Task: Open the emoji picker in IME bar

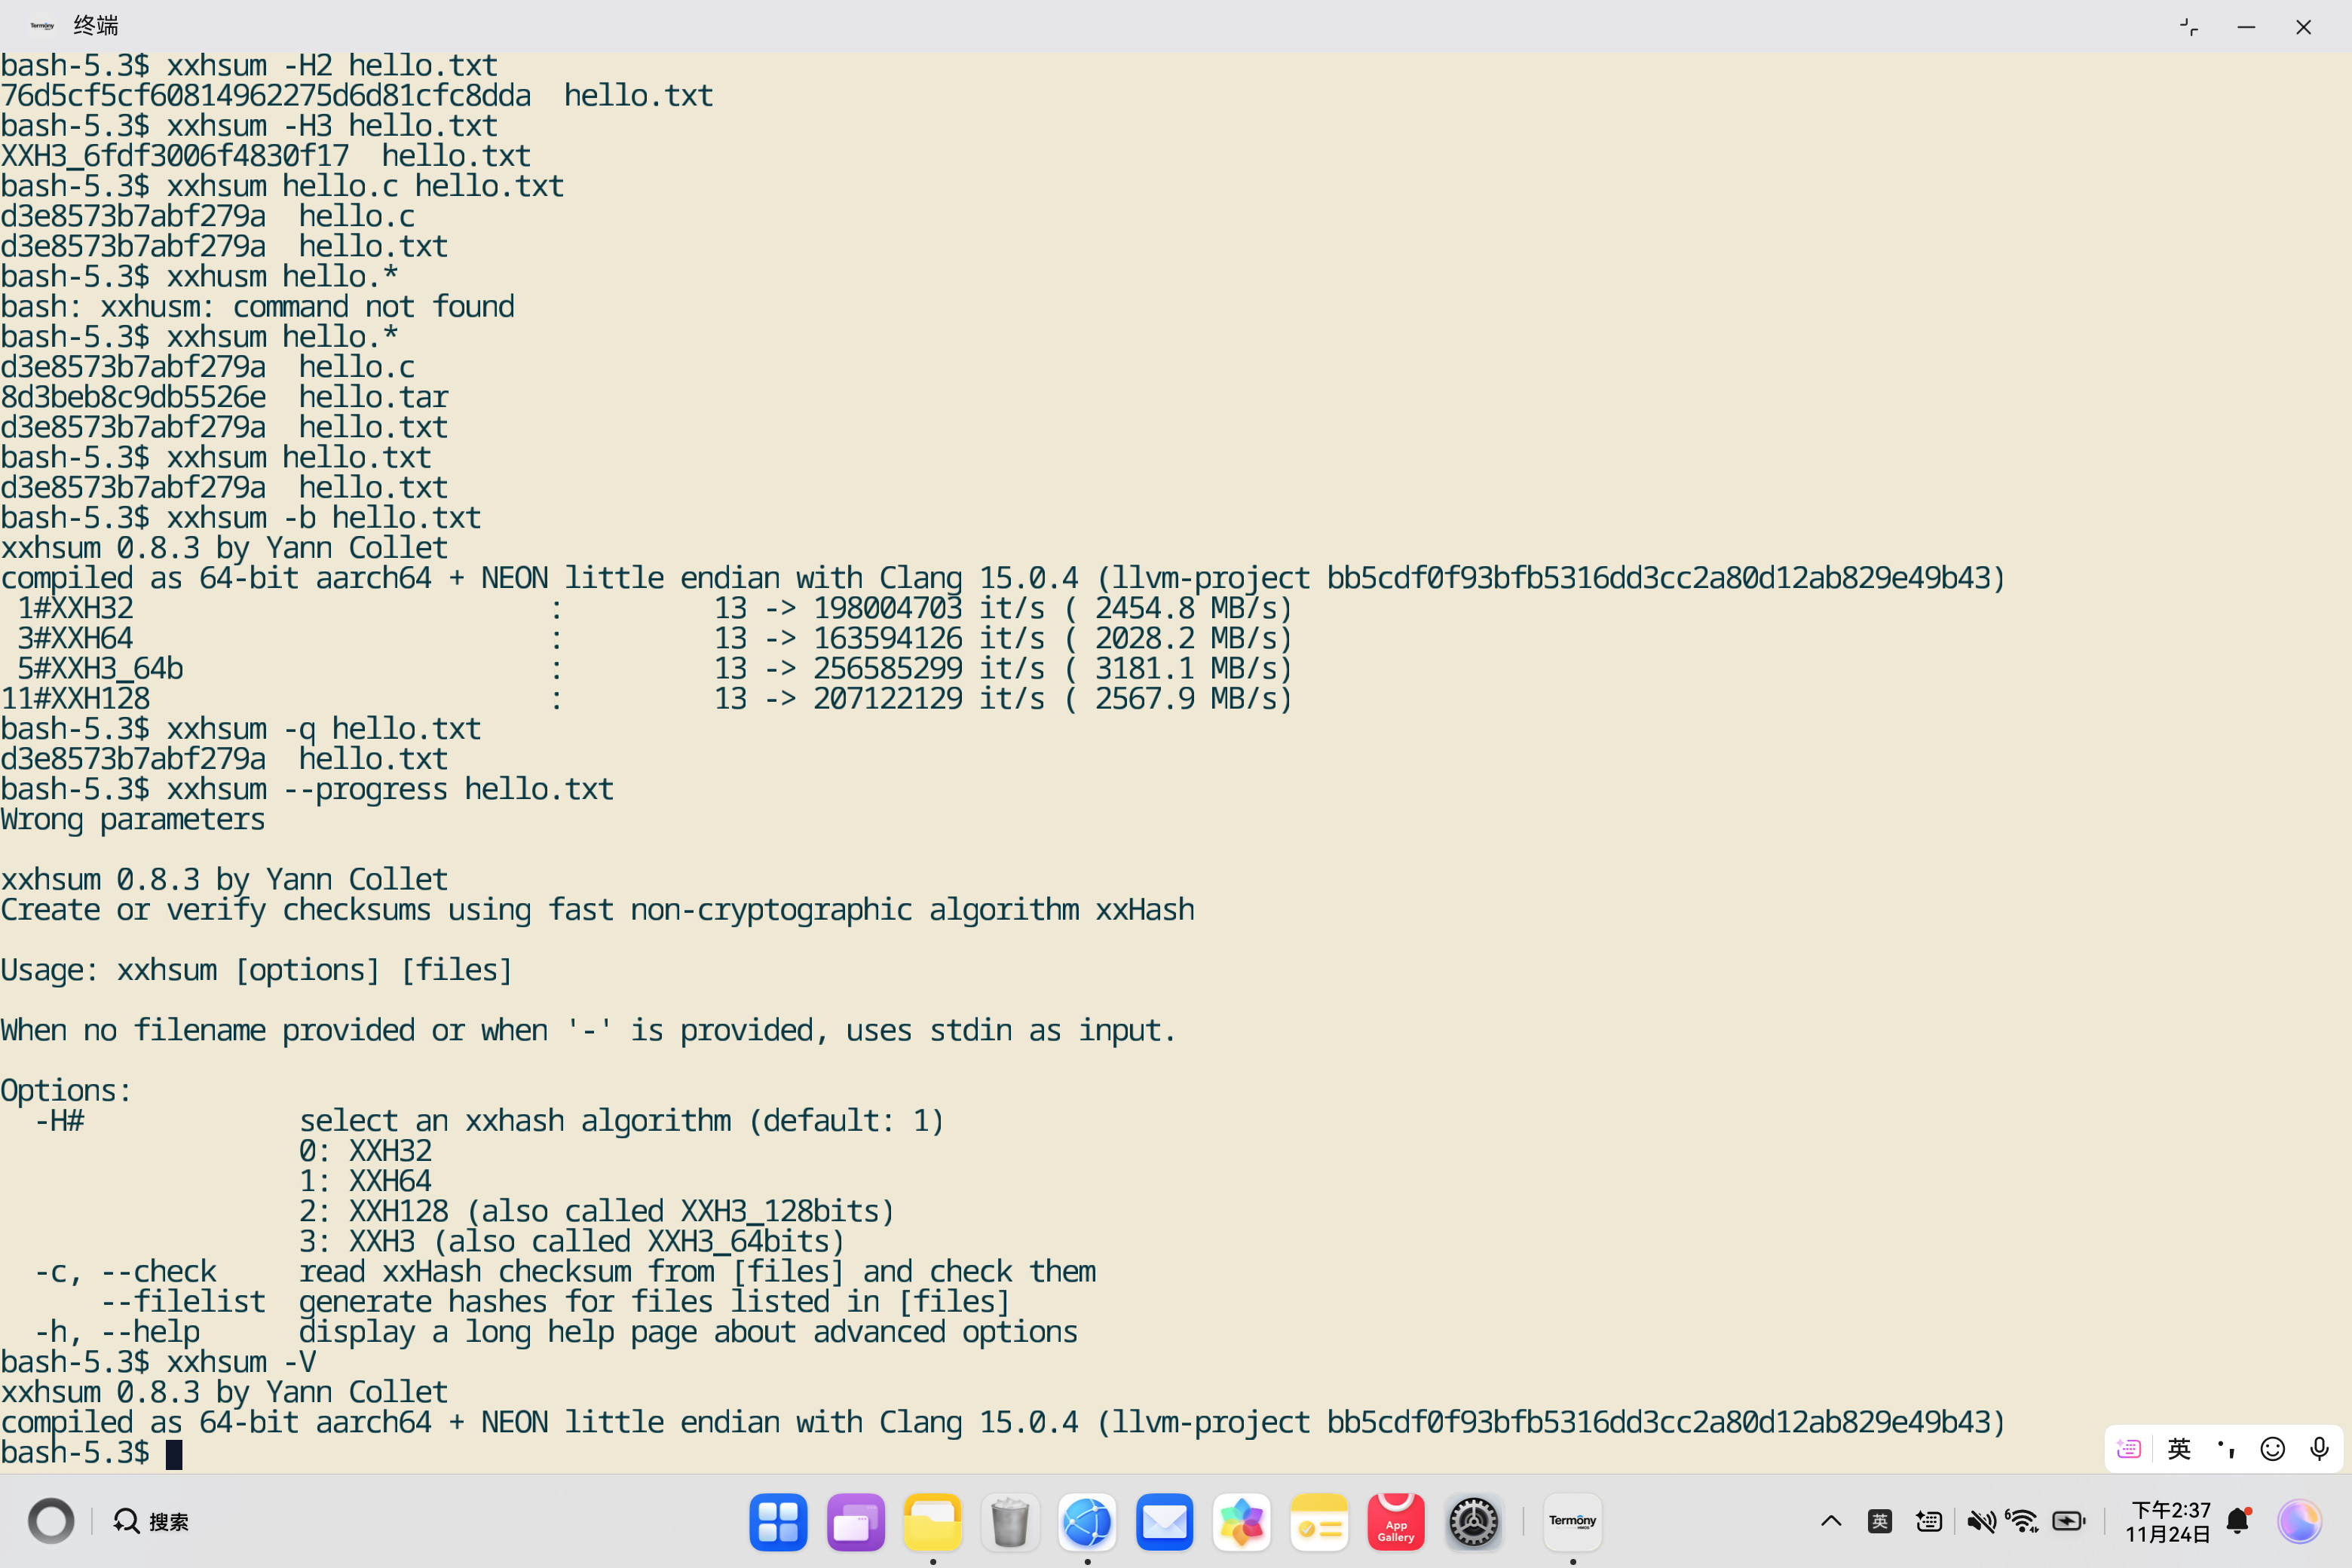Action: [x=2272, y=1449]
